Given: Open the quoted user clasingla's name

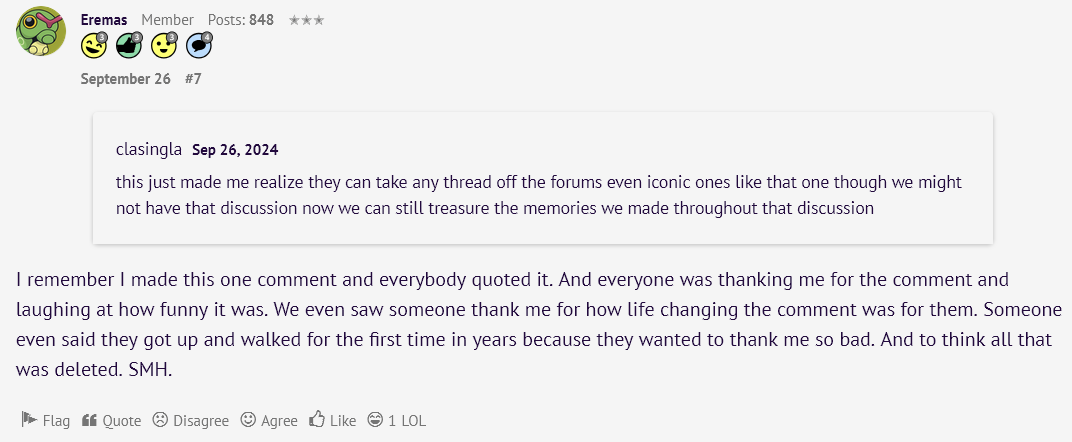Looking at the screenshot, I should (149, 150).
